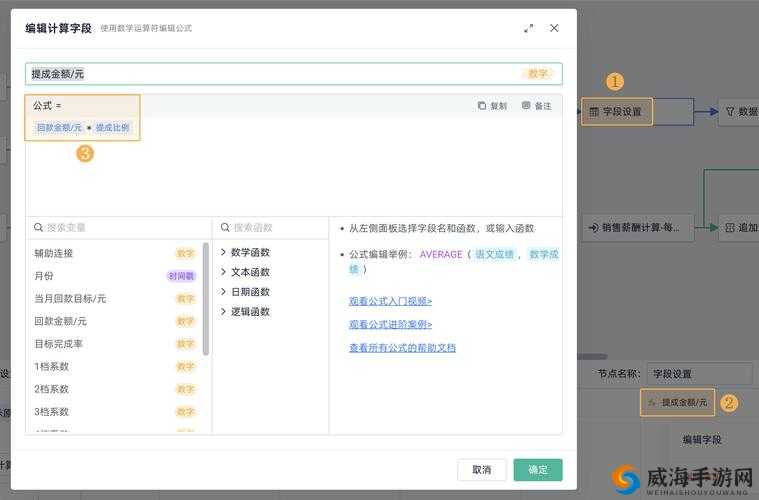Click the variable list scrollbar
The image size is (759, 500).
pos(206,299)
